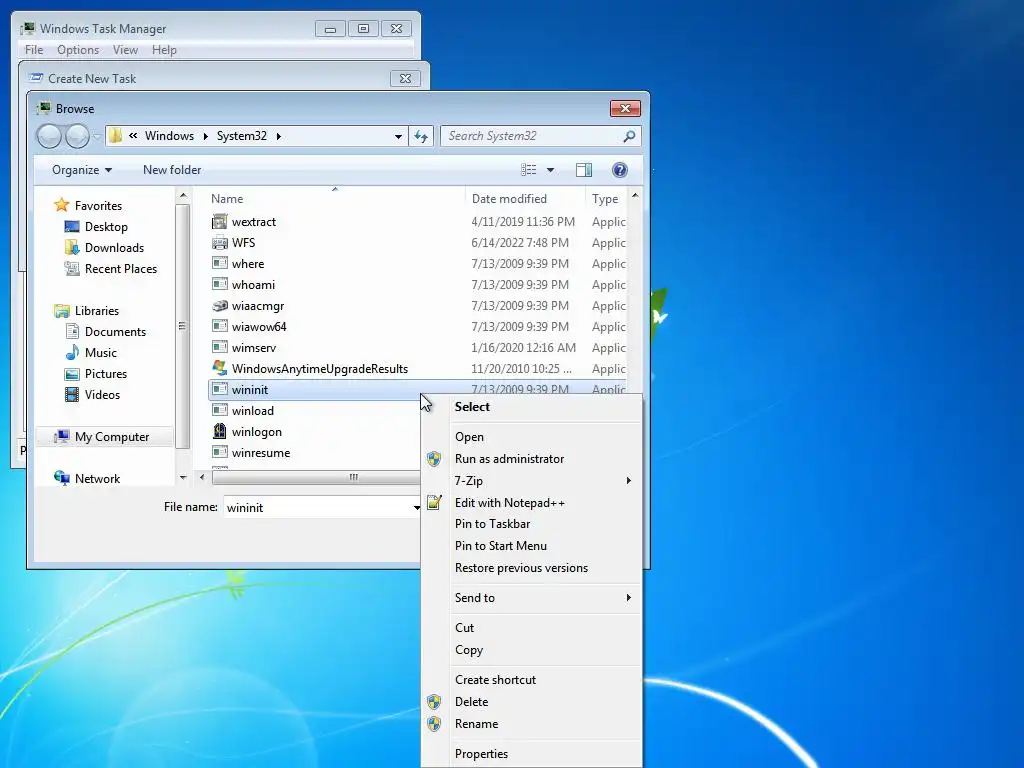1024x768 pixels.
Task: Open the File name dropdown arrow
Action: [416, 507]
